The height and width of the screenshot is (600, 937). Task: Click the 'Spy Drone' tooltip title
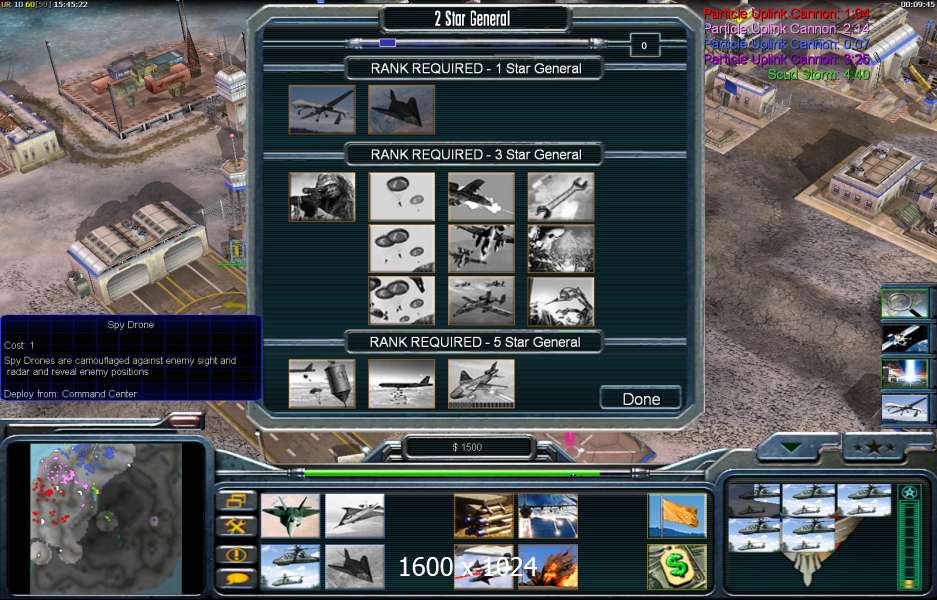coord(131,325)
